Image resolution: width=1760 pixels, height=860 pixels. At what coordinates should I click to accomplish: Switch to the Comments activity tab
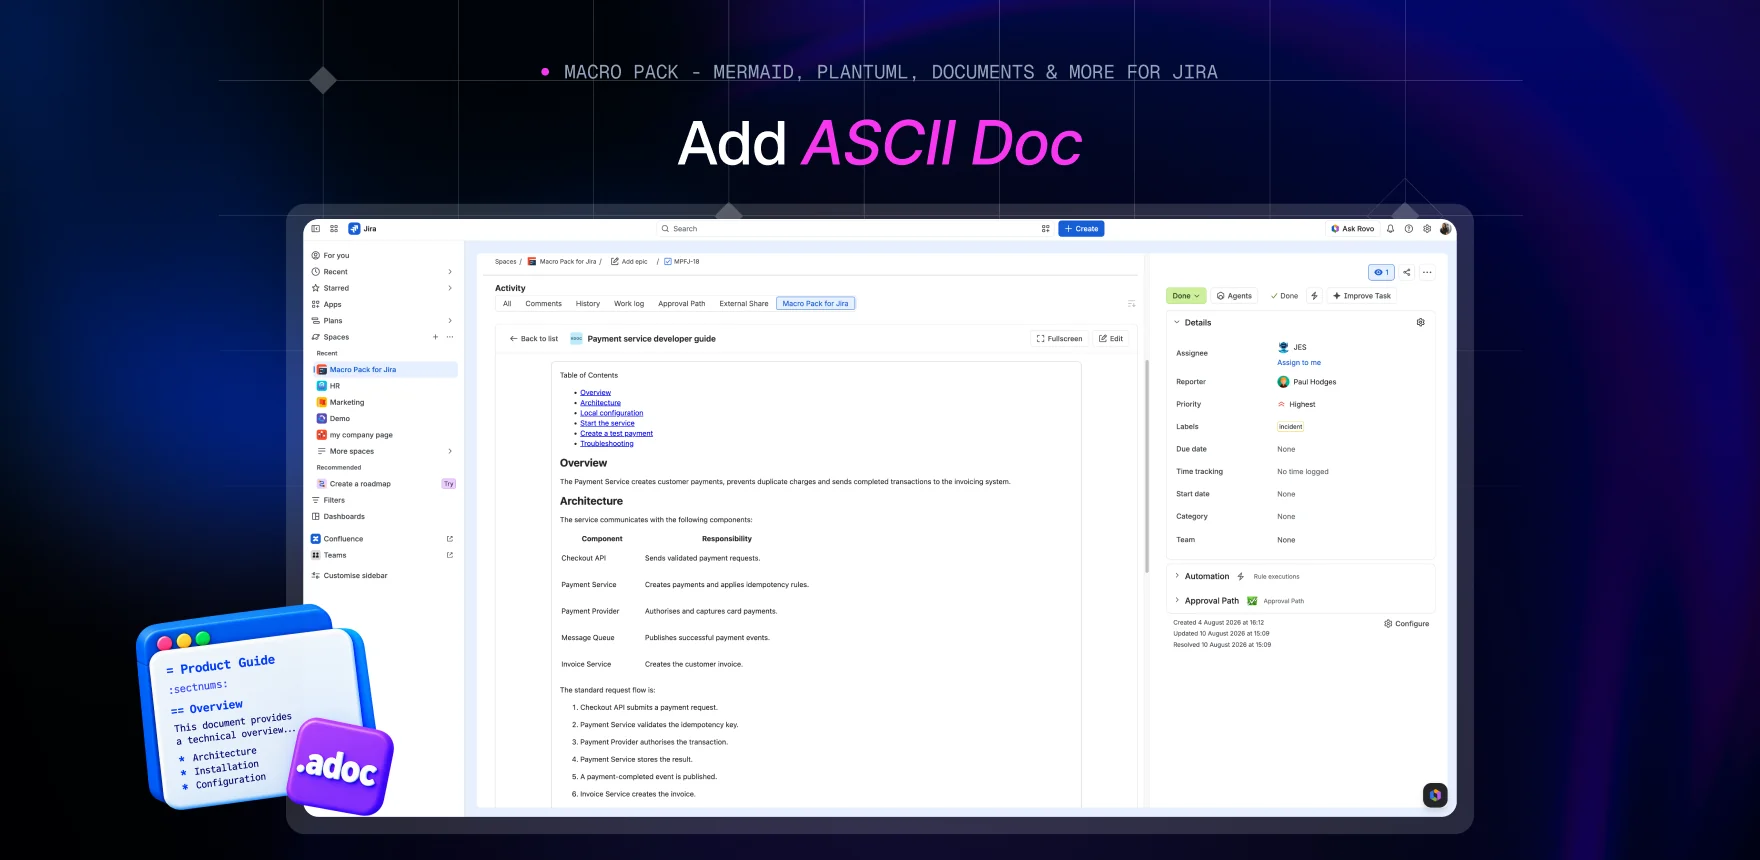543,304
